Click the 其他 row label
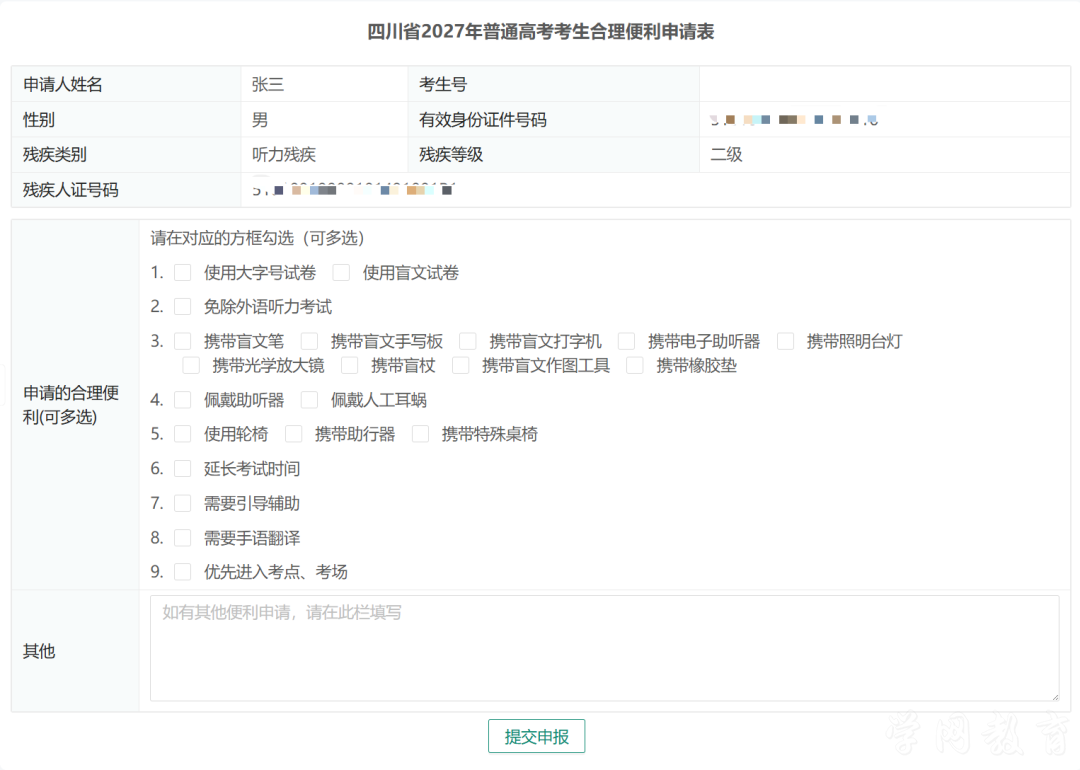Screen dimensions: 1080x770 click(x=39, y=652)
